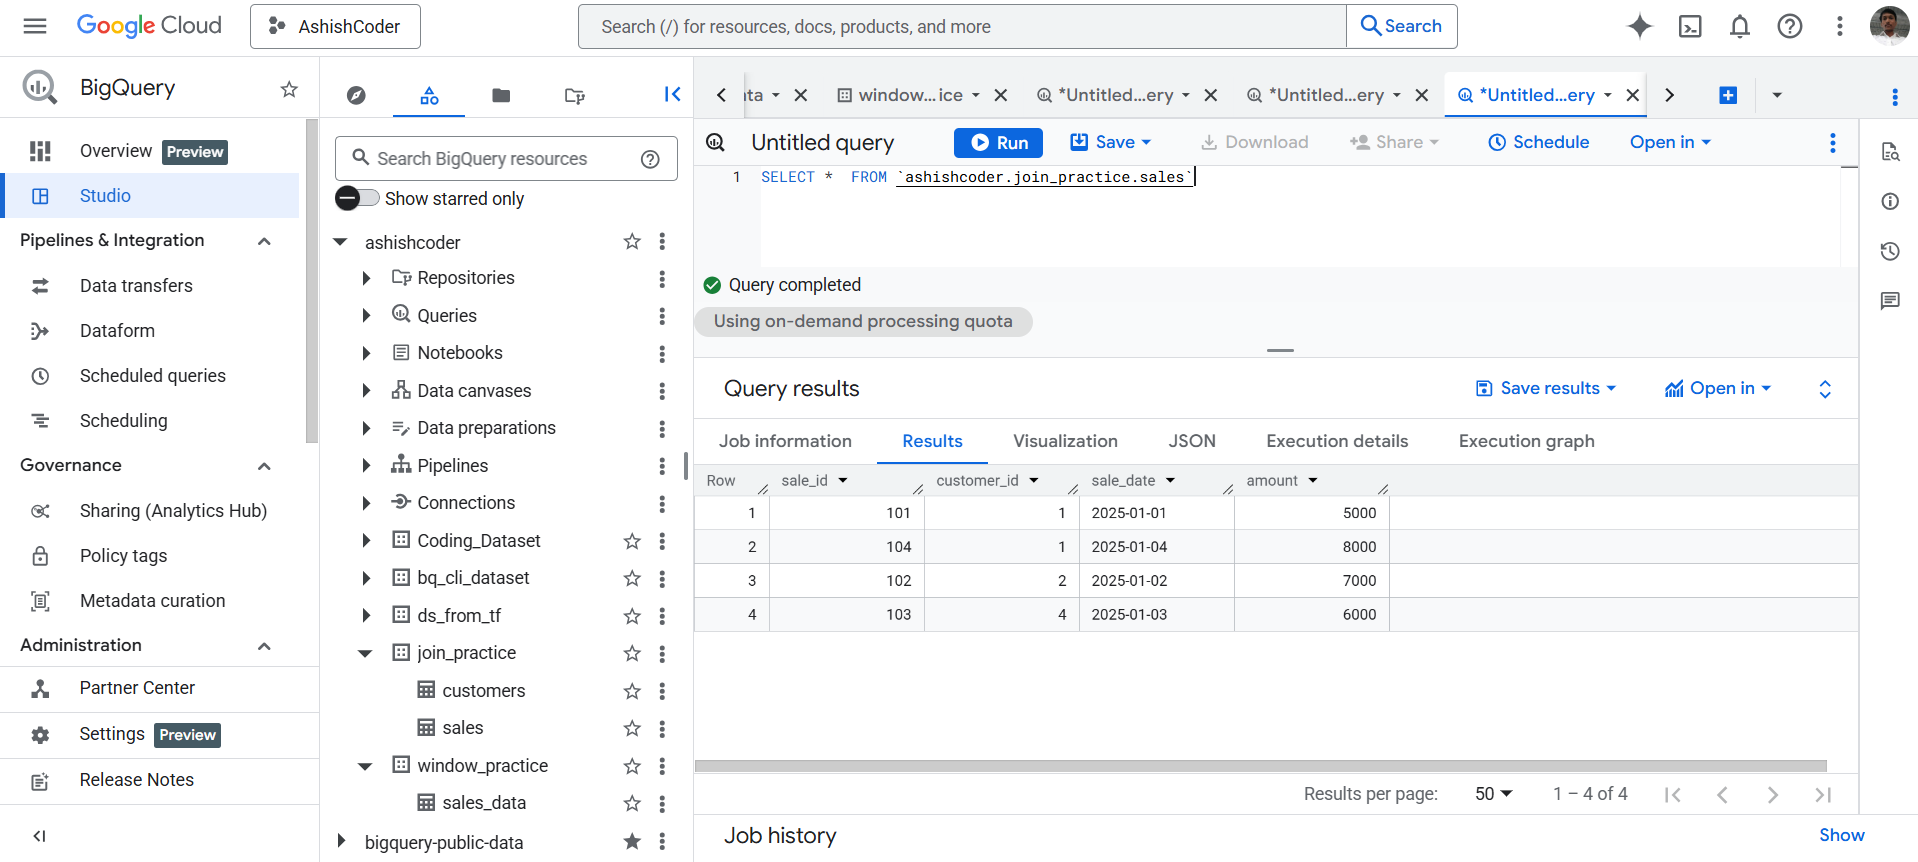Open sale_id column sort menu
The width and height of the screenshot is (1918, 862).
[843, 481]
